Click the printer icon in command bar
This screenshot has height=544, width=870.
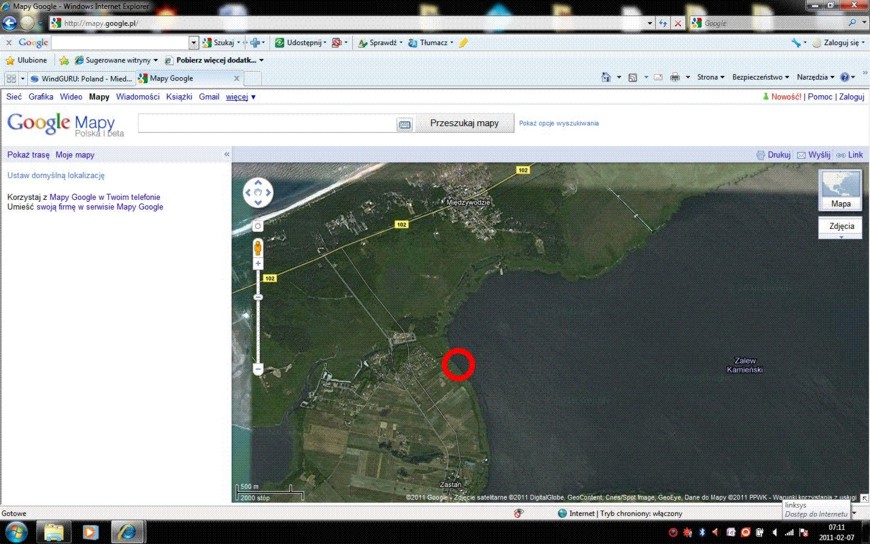pos(675,77)
